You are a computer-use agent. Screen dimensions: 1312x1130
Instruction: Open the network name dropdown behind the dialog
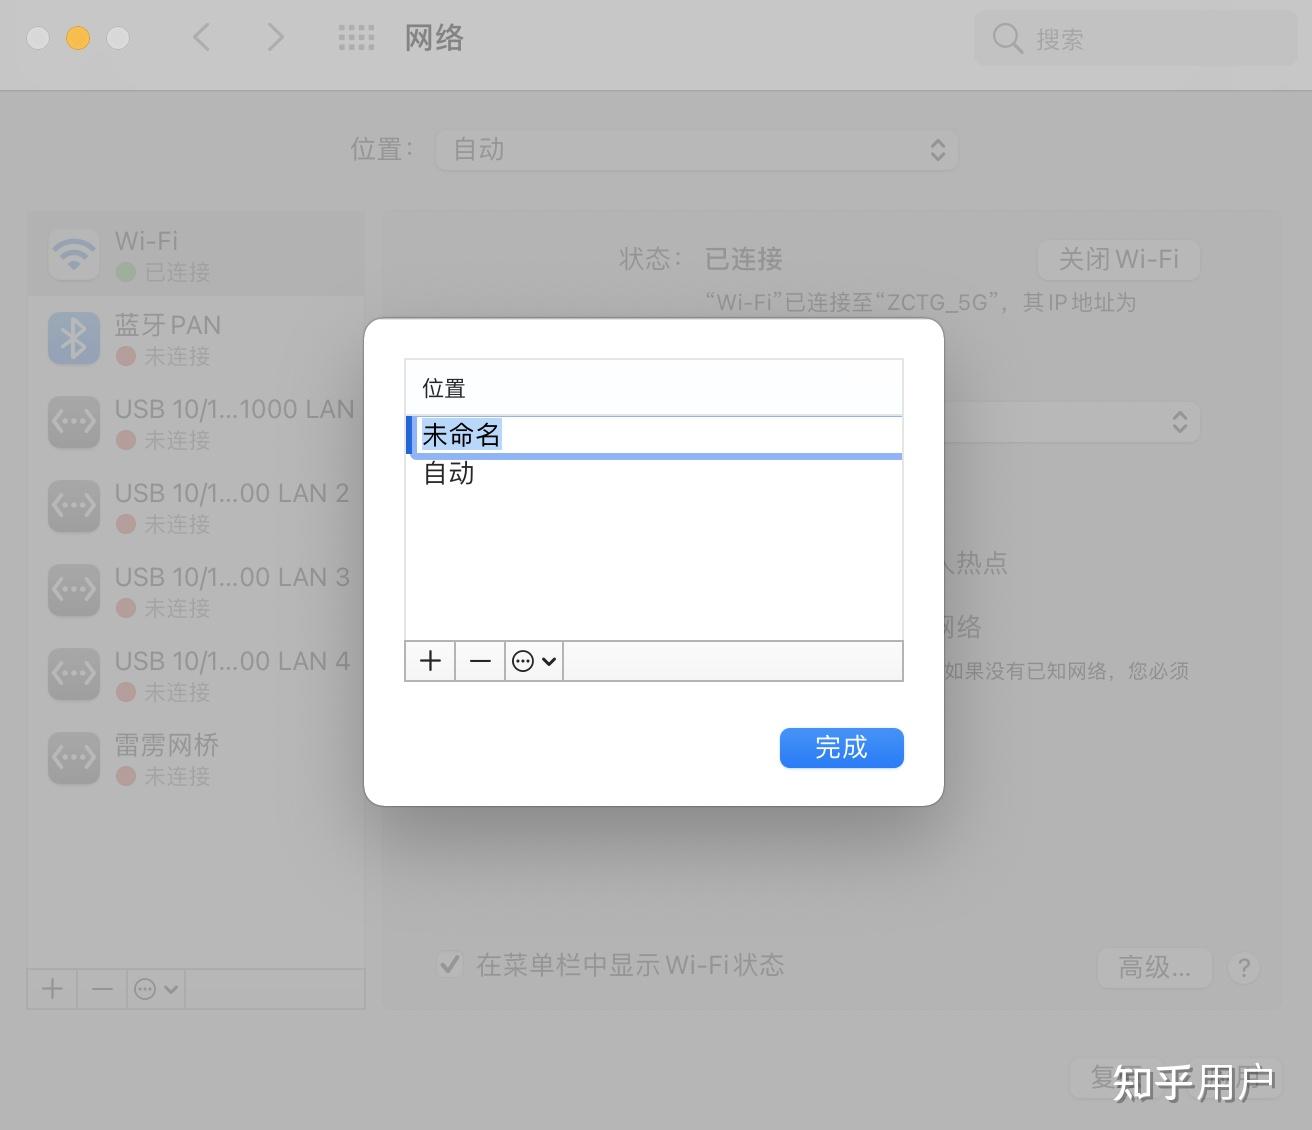[x=1070, y=422]
